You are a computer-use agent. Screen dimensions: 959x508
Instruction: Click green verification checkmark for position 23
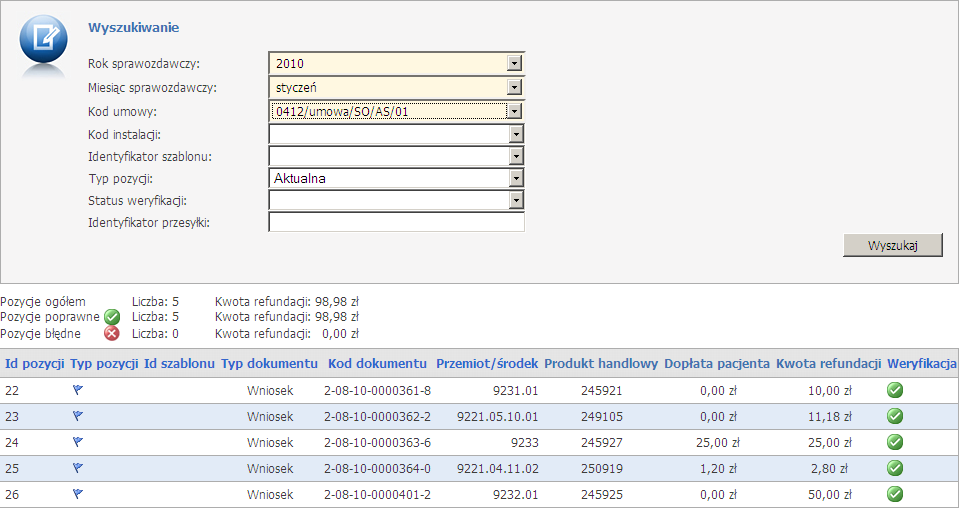(x=895, y=416)
